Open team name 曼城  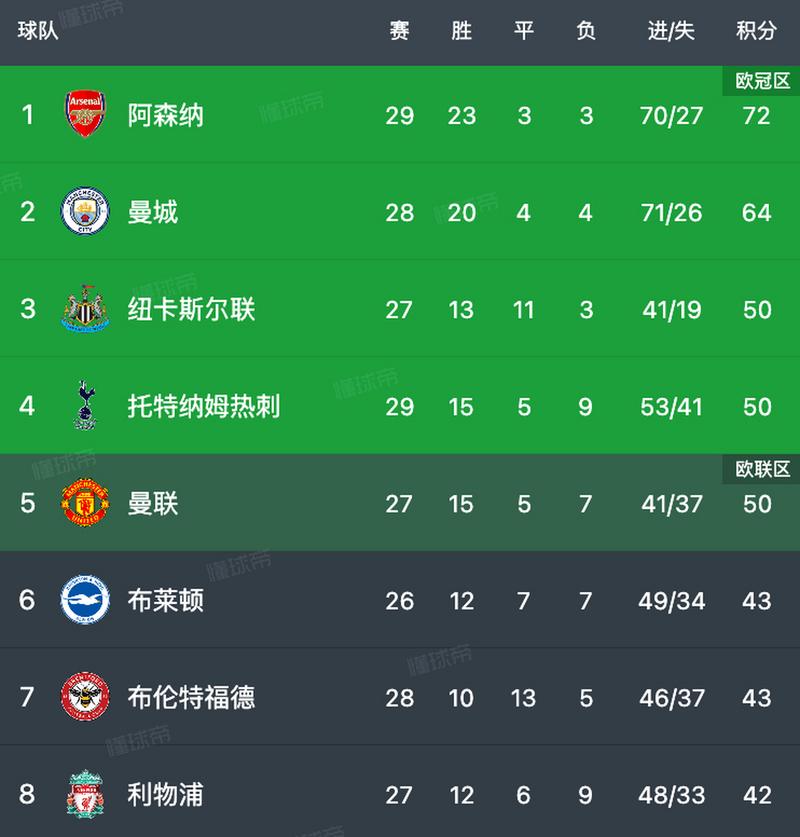[153, 212]
